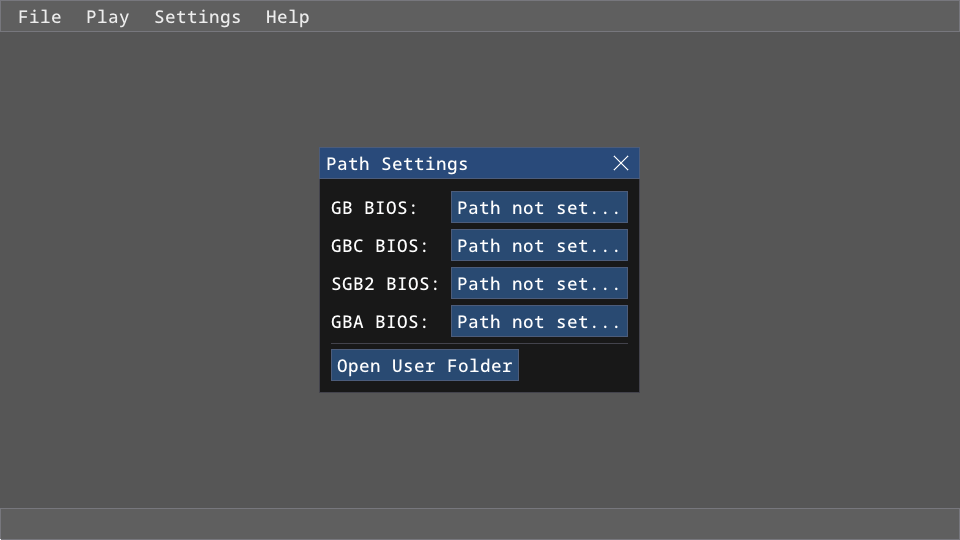
Task: Browse for the GBA BIOS path
Action: click(539, 322)
